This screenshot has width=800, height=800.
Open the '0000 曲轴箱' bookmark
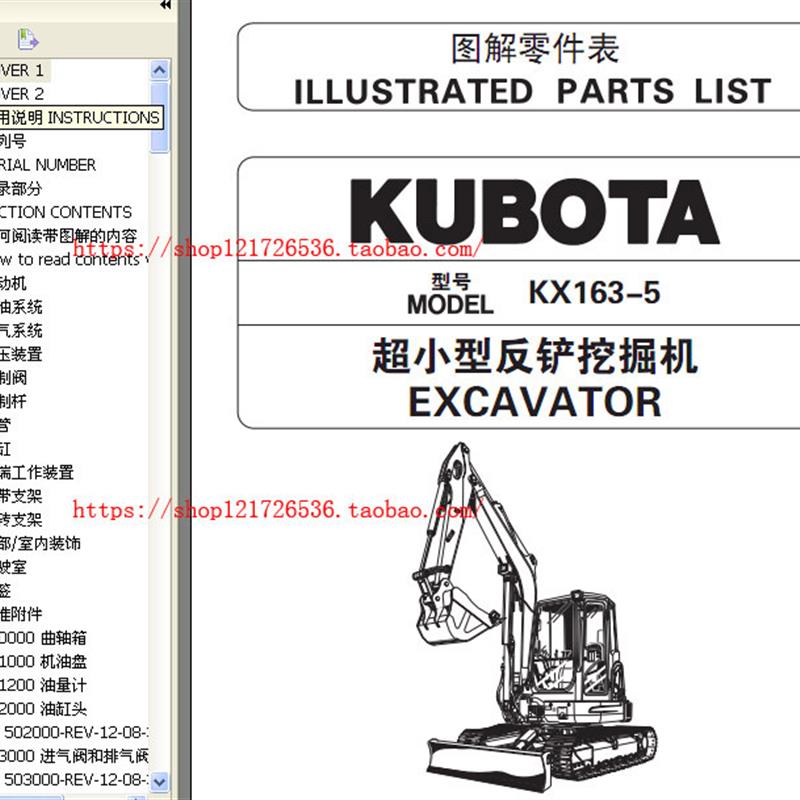(43, 638)
